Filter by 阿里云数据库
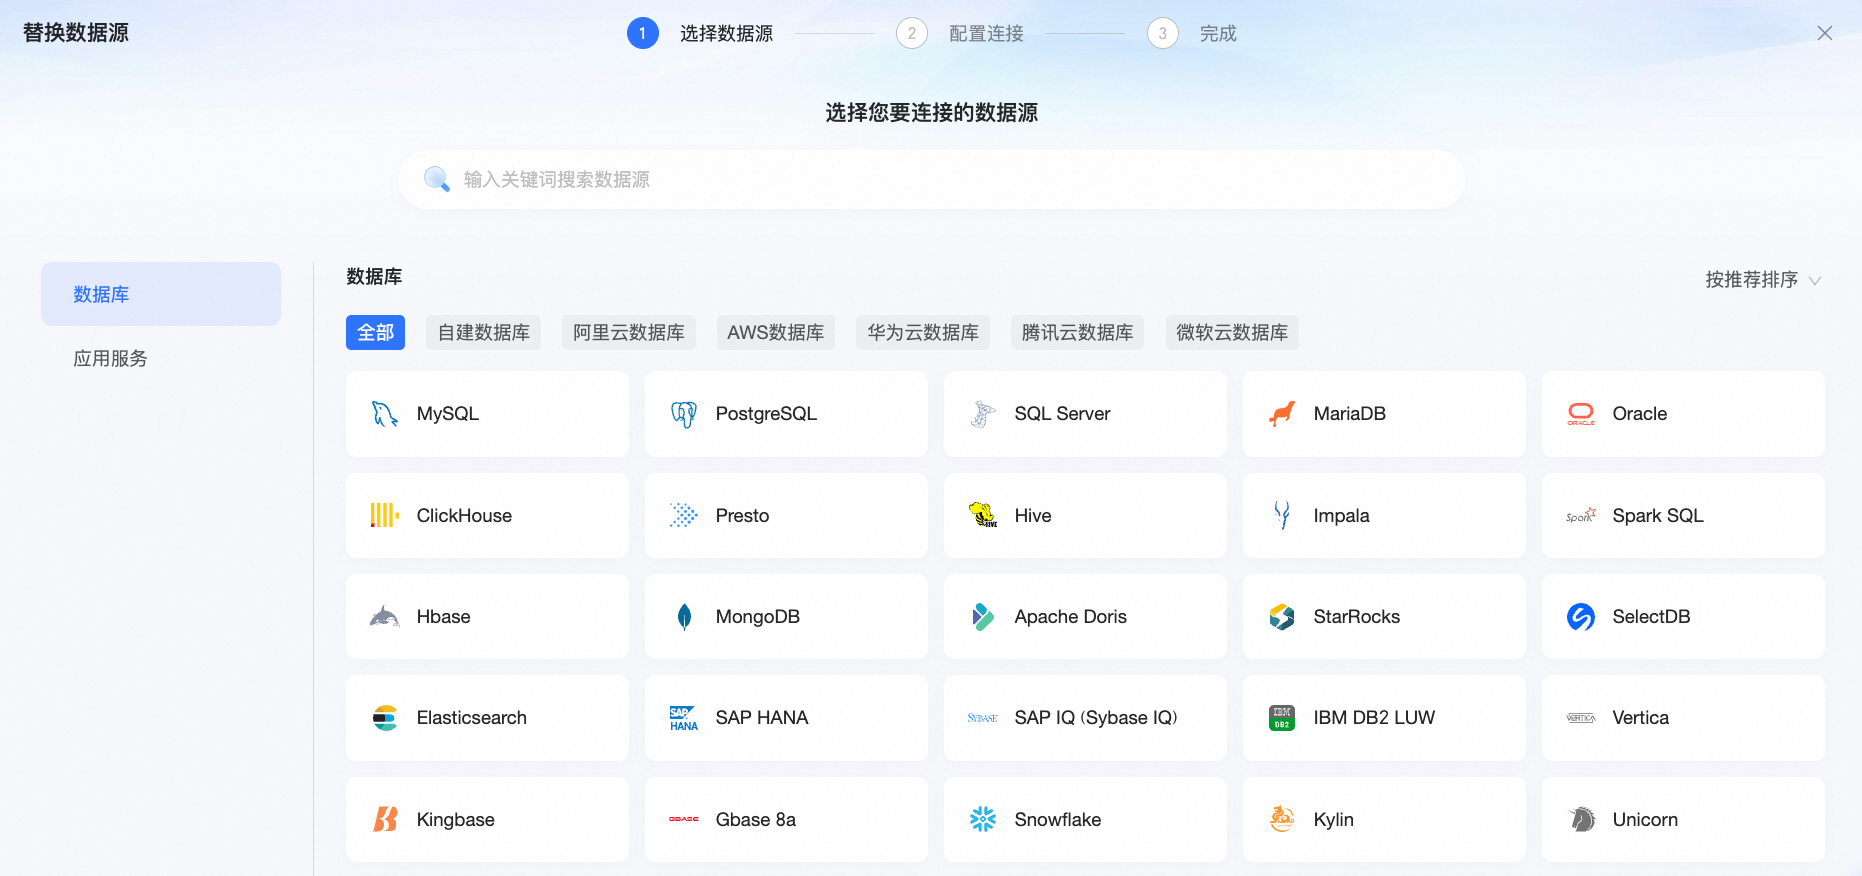 pyautogui.click(x=629, y=333)
